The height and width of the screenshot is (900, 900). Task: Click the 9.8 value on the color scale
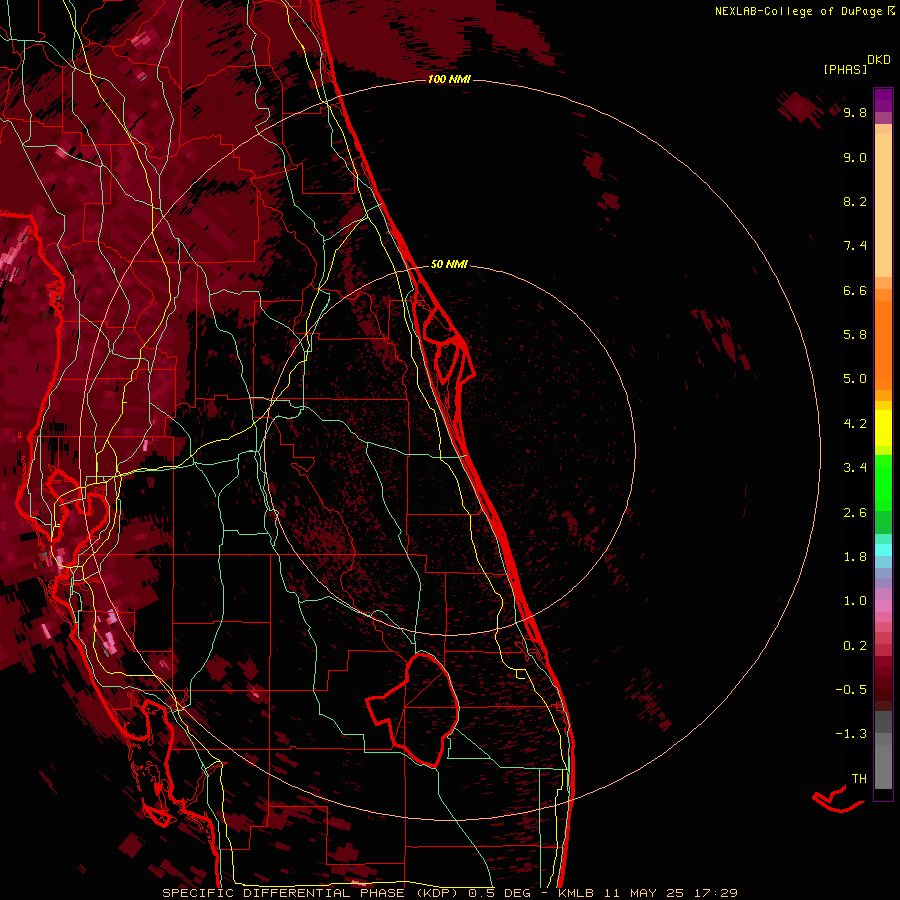click(x=855, y=112)
